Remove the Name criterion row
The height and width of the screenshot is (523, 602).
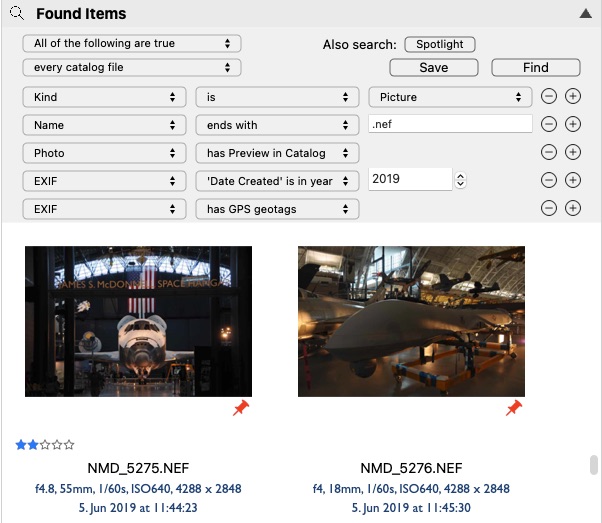pyautogui.click(x=549, y=124)
